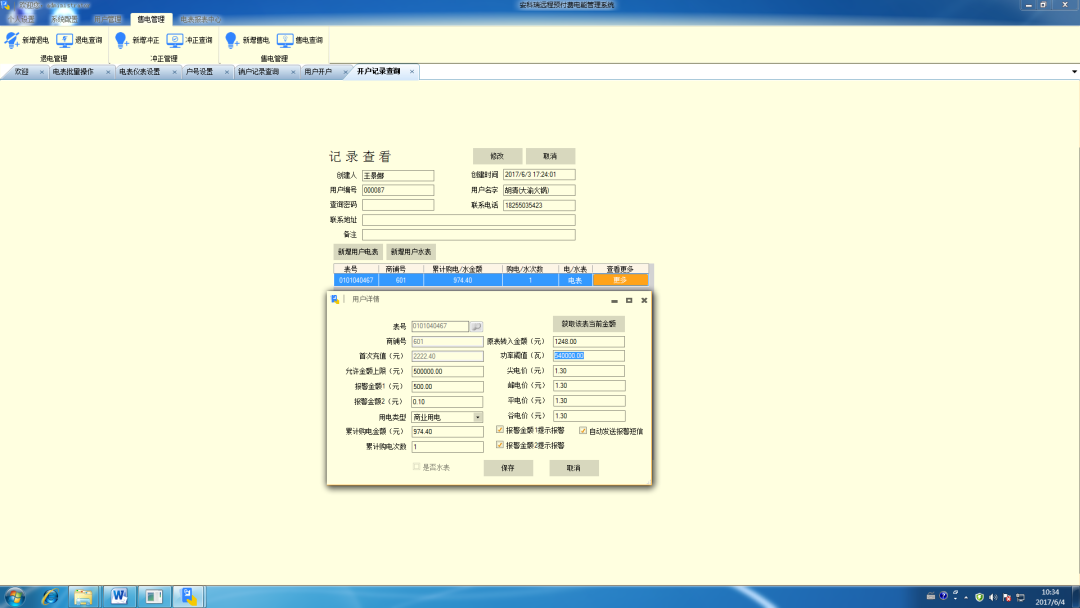
Task: Click orange 更多 button in table row
Action: (x=621, y=280)
